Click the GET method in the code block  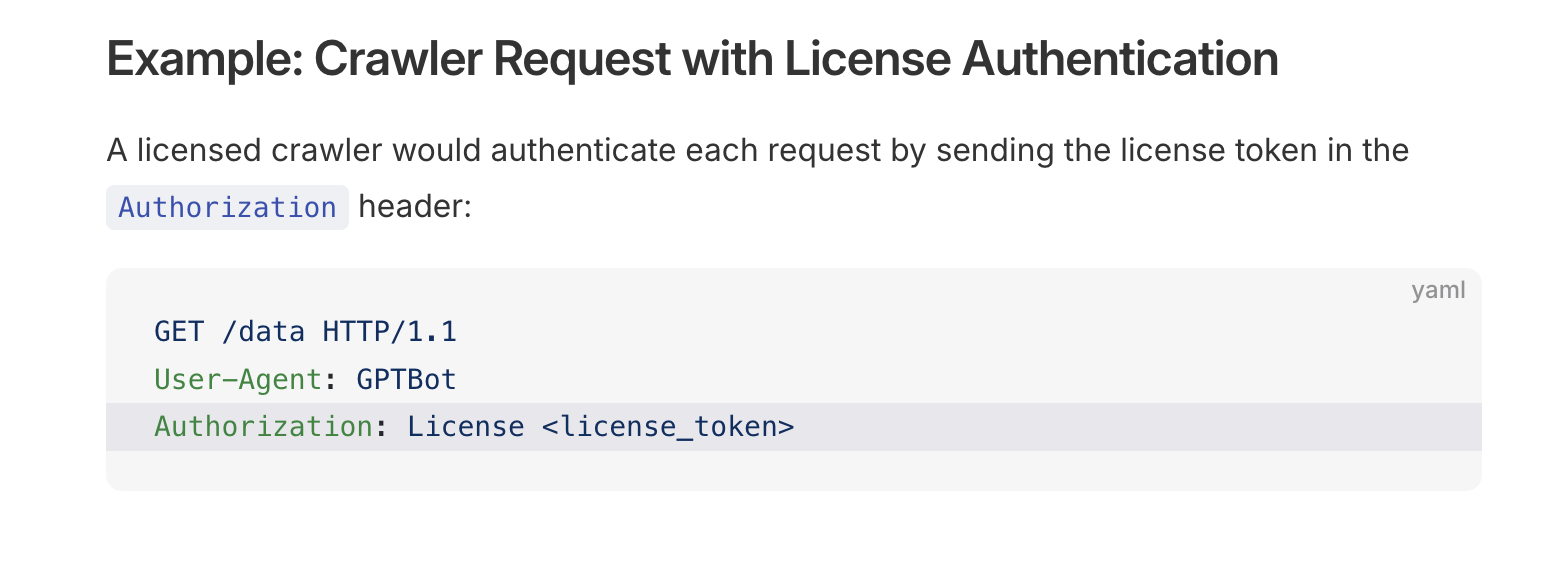[x=179, y=331]
